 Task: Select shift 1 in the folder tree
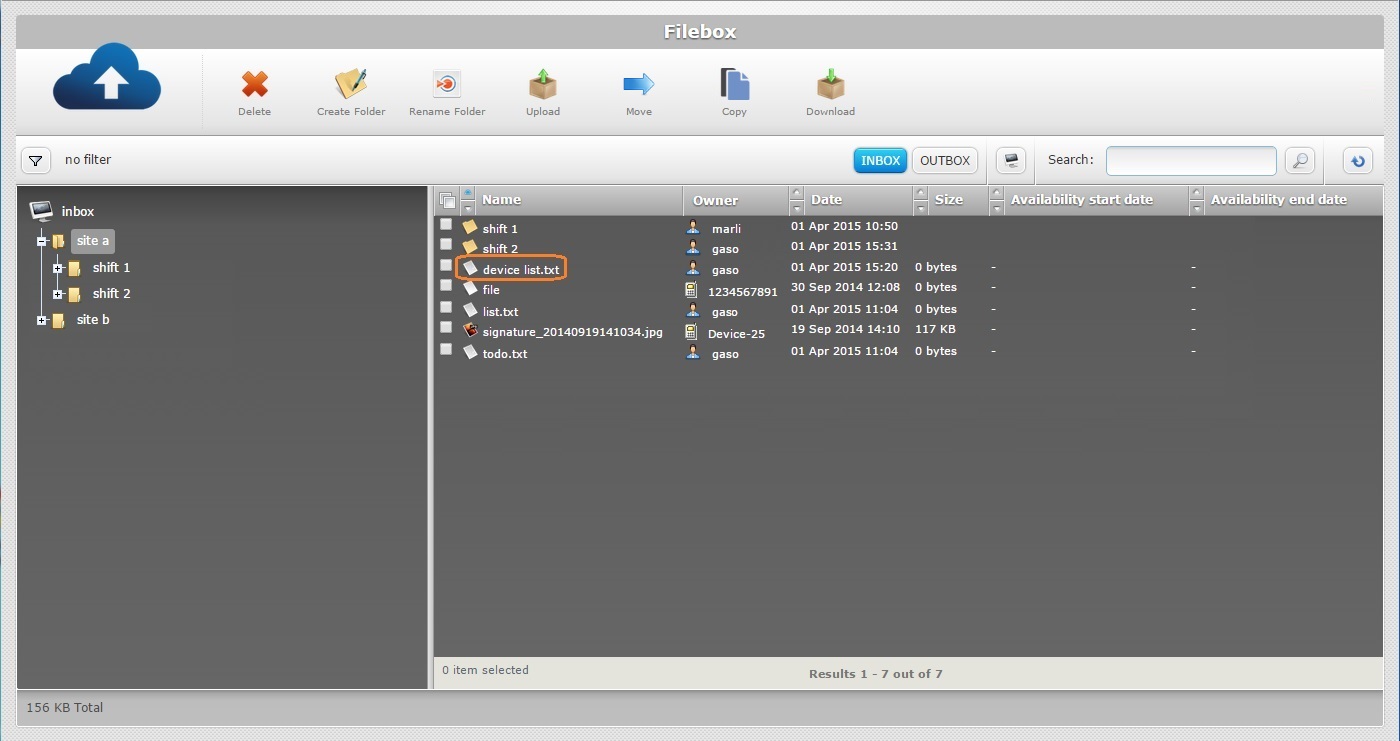coord(111,268)
